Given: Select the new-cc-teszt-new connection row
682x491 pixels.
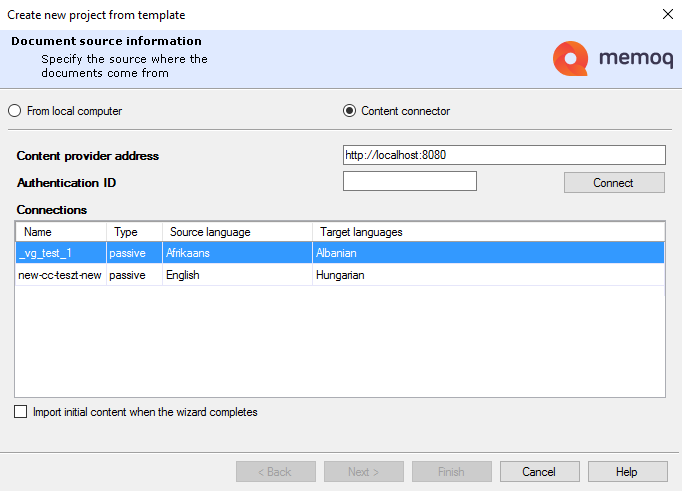Looking at the screenshot, I should pos(60,275).
